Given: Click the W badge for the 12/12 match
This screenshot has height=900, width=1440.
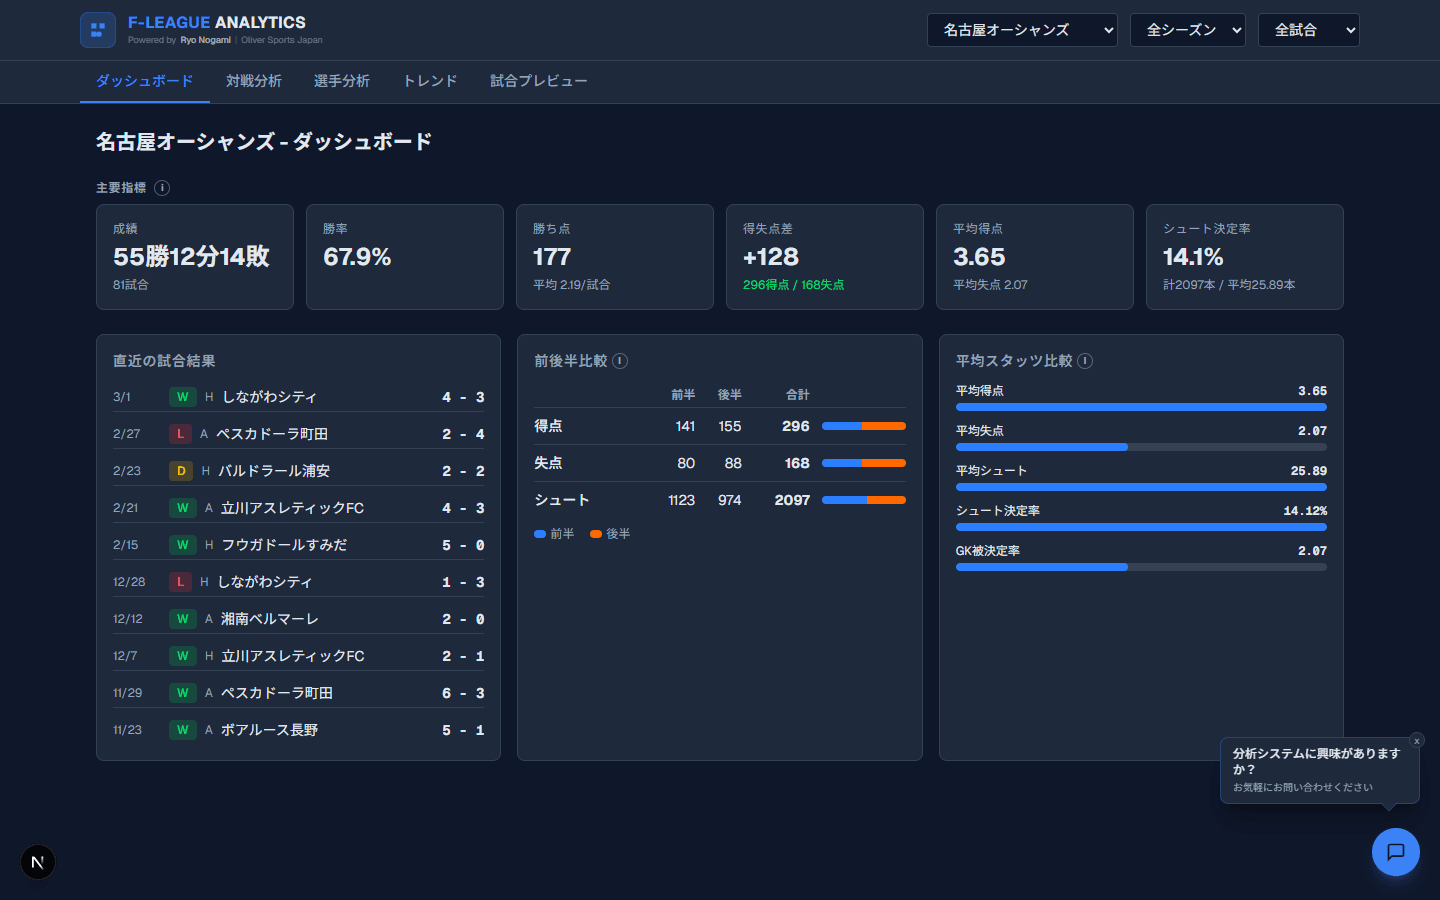Looking at the screenshot, I should click(x=182, y=619).
